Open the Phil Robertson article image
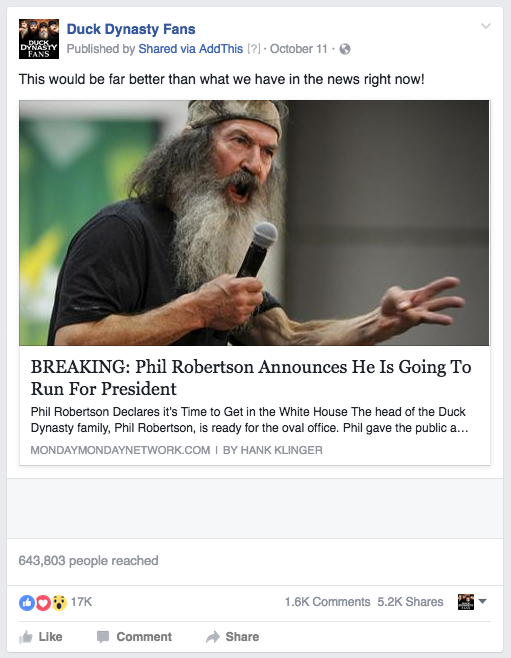 click(254, 223)
